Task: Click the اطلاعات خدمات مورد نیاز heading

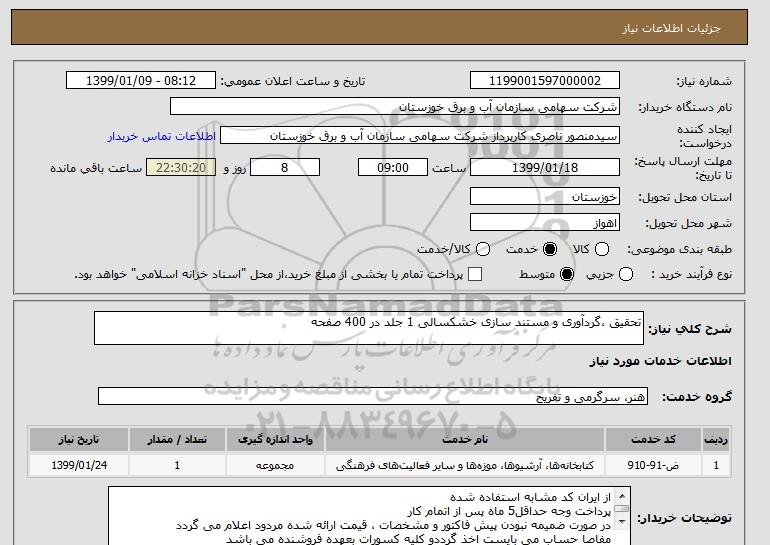Action: coord(660,361)
